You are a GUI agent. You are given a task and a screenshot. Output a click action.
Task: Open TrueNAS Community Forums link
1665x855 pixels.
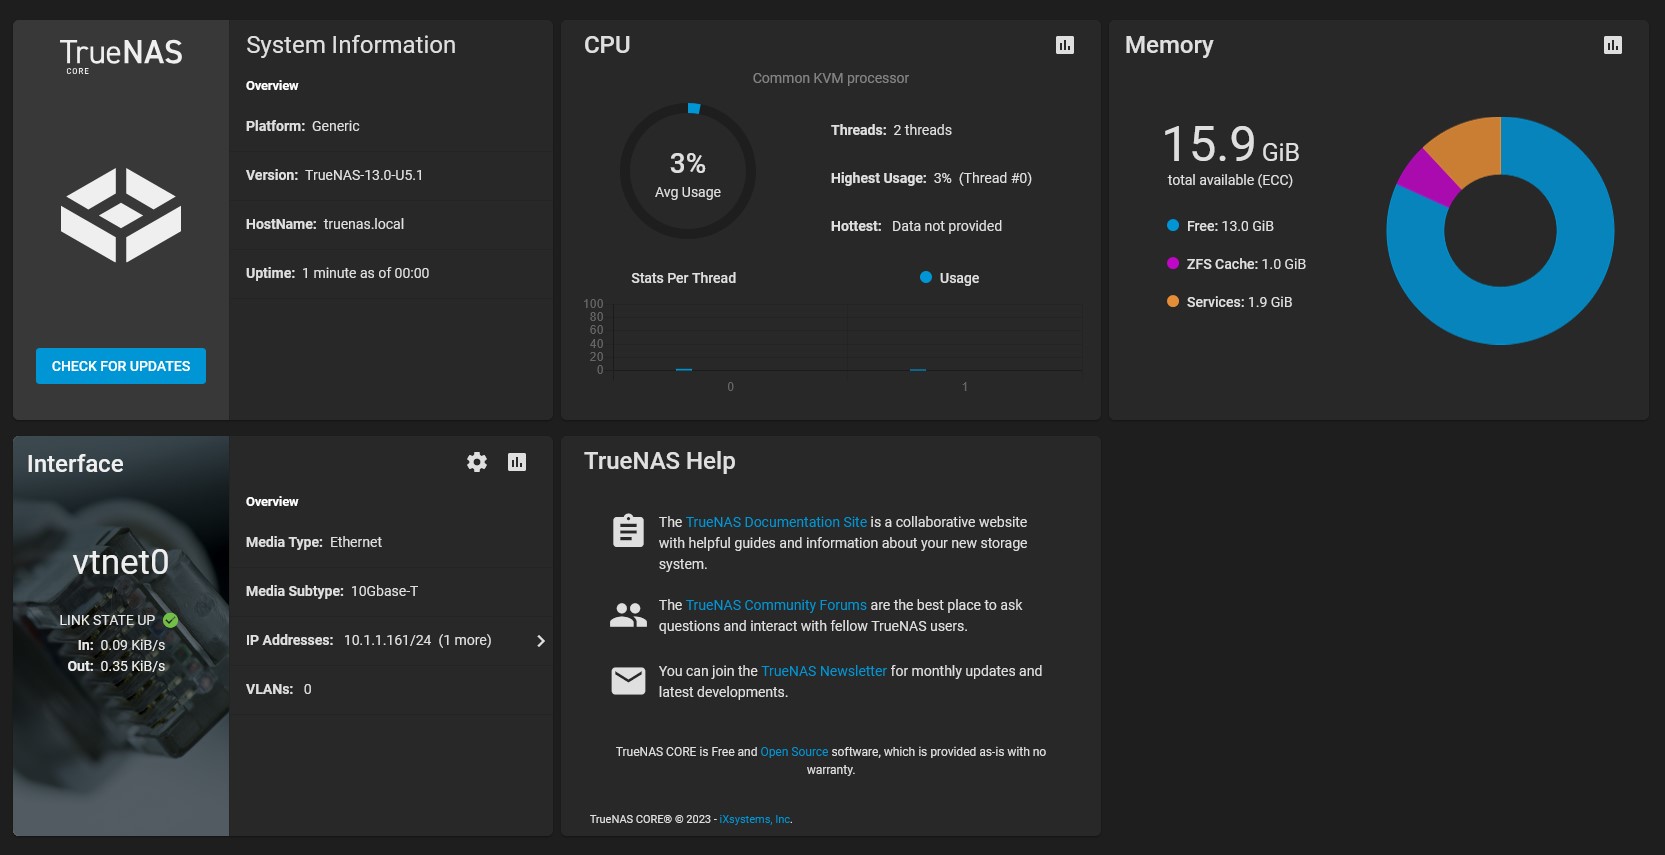click(776, 605)
